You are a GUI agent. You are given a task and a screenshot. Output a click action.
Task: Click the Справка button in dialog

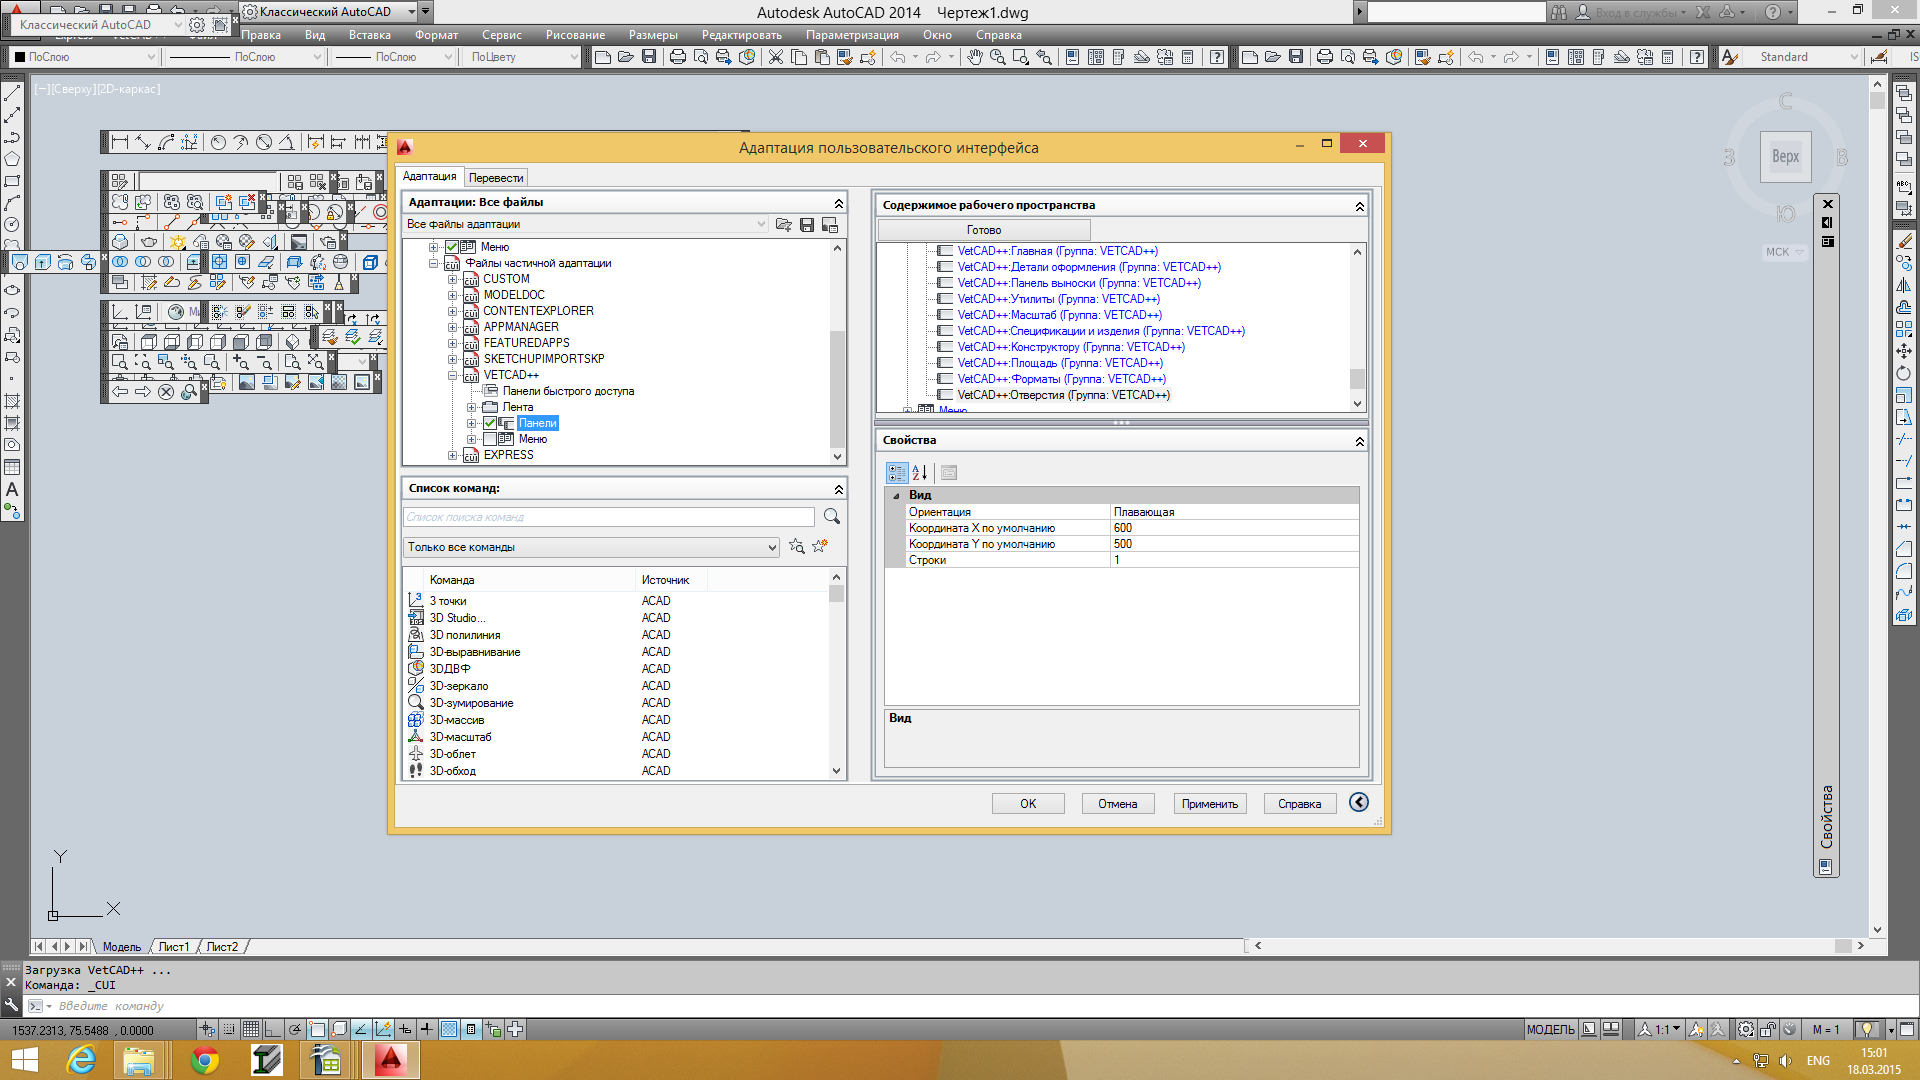point(1300,803)
